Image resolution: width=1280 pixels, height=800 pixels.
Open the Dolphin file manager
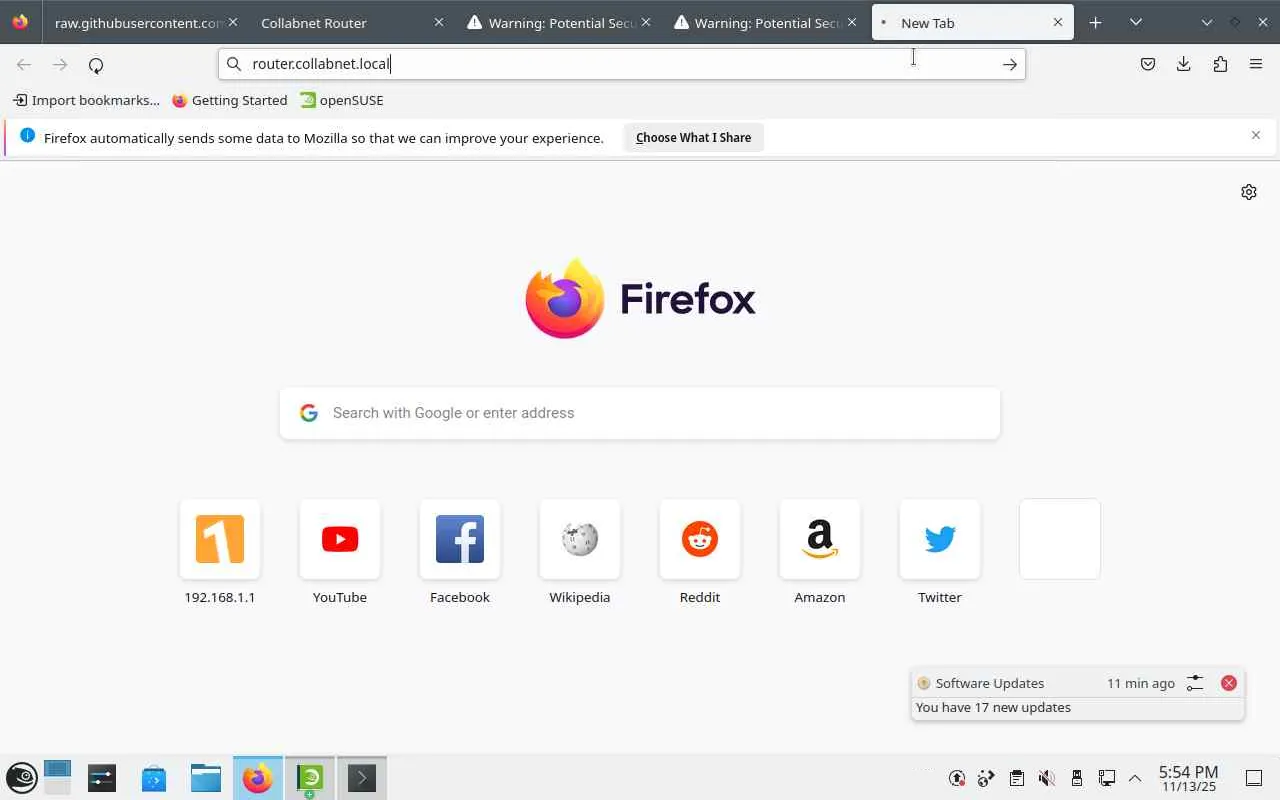click(x=206, y=778)
